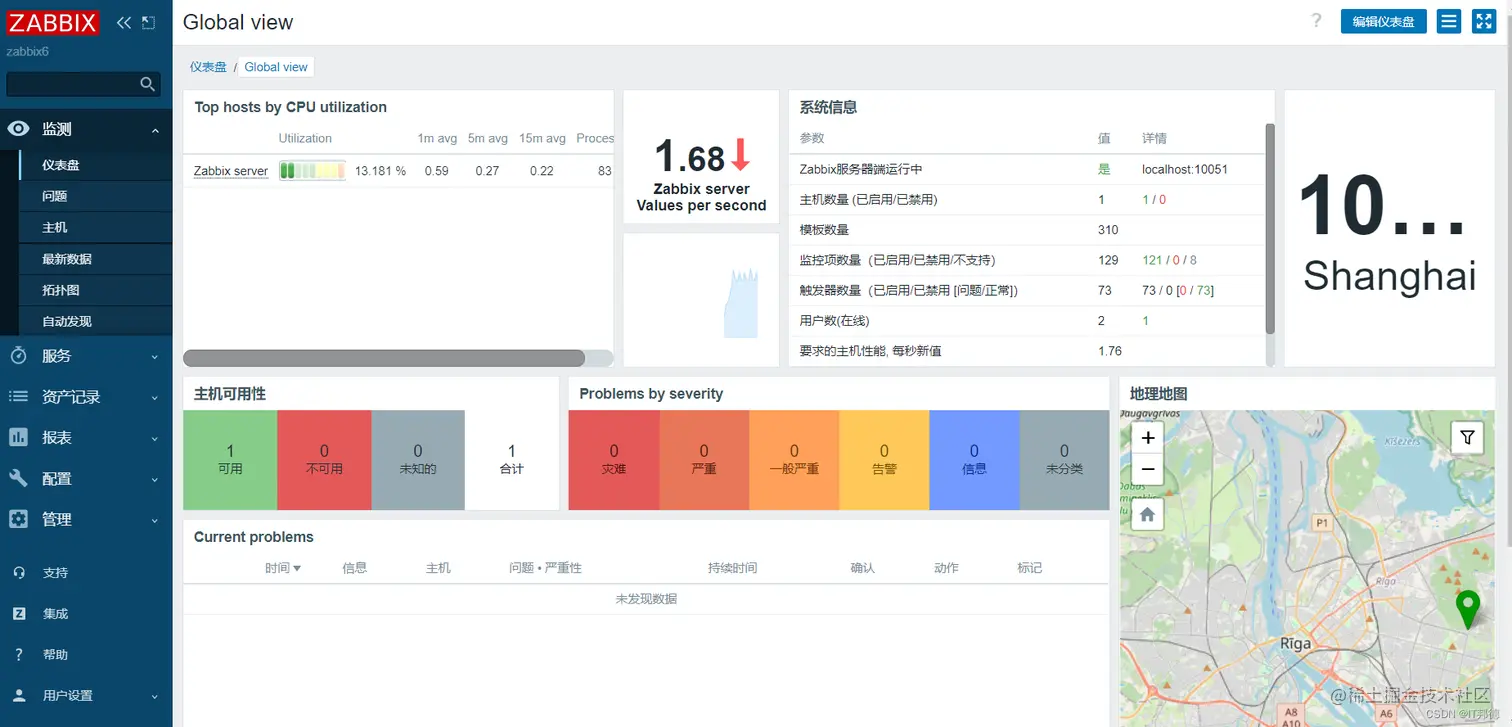Hide sidebar using the window icon
Viewport: 1512px width, 727px height.
tap(148, 22)
